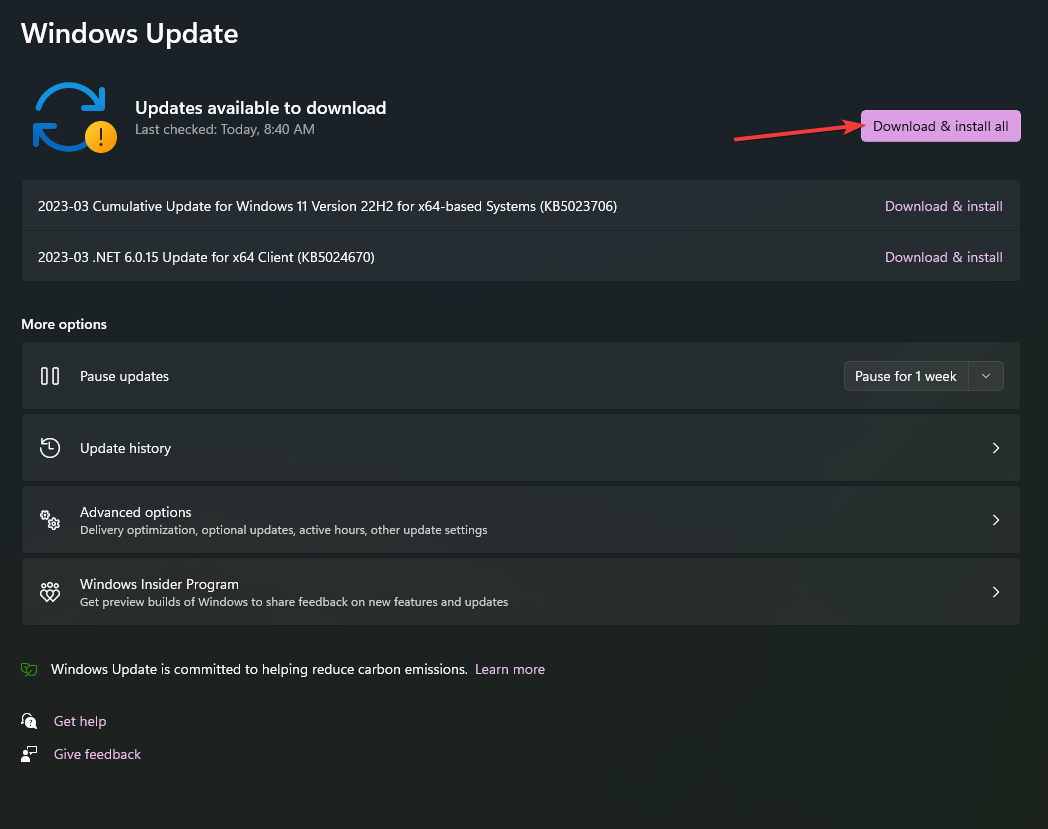Click the Give feedback person icon
This screenshot has height=829, width=1048.
click(29, 754)
